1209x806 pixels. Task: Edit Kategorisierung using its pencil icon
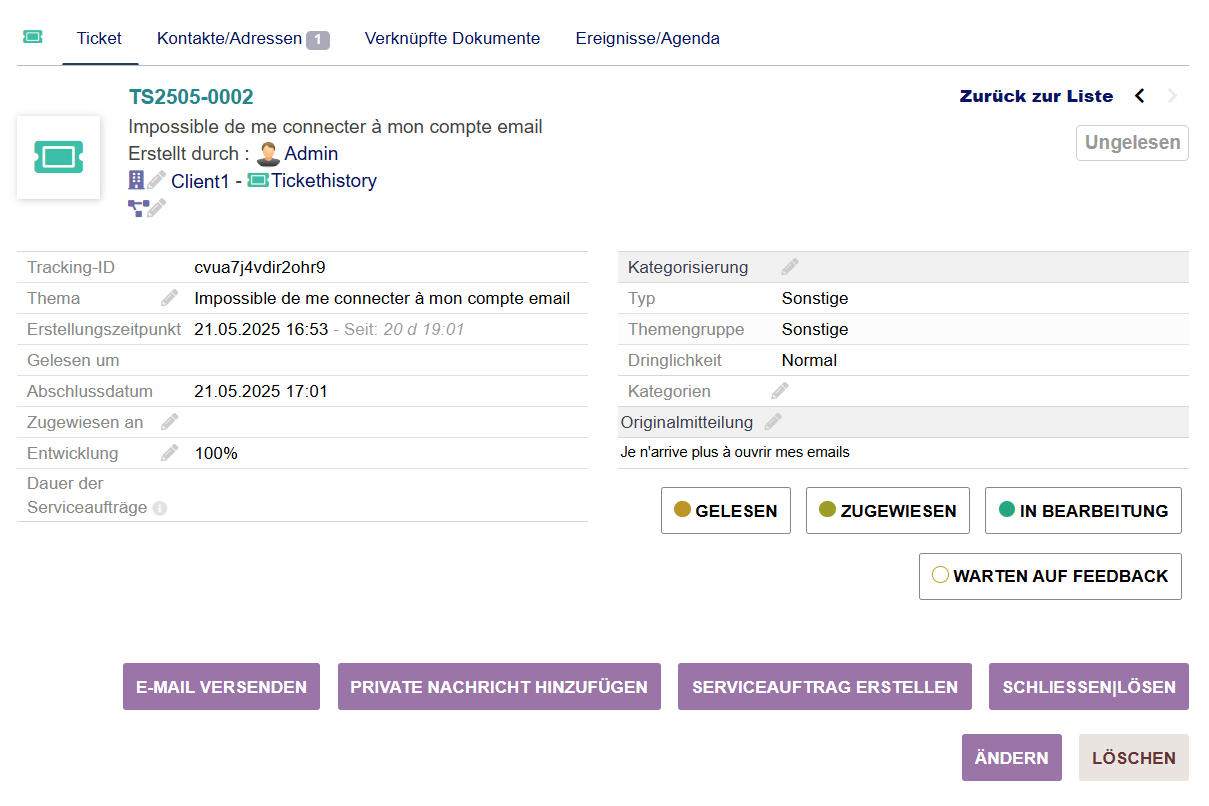point(790,267)
